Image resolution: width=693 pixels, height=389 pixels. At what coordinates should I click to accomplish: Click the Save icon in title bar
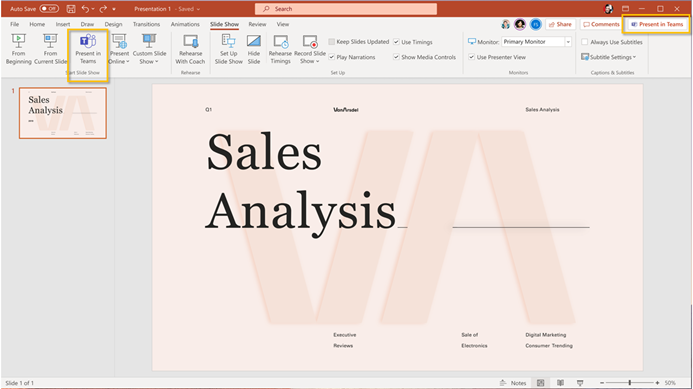point(71,9)
